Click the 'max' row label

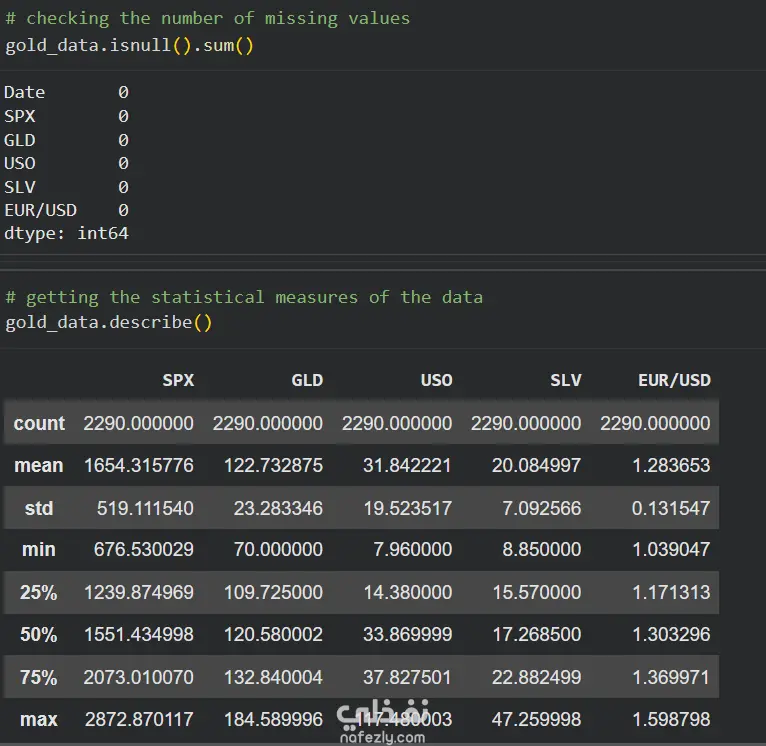pos(39,720)
